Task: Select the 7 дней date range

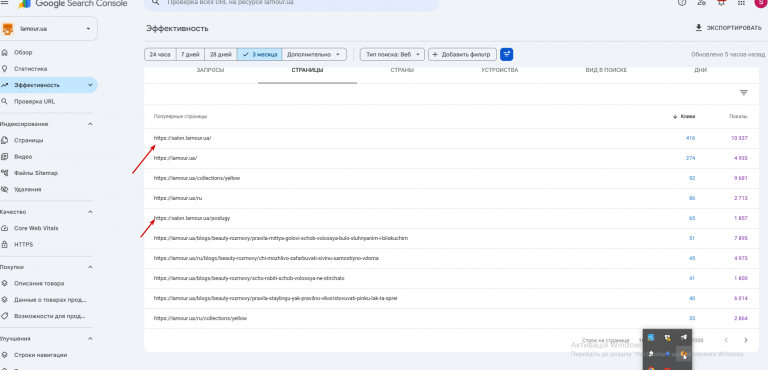Action: pos(190,54)
